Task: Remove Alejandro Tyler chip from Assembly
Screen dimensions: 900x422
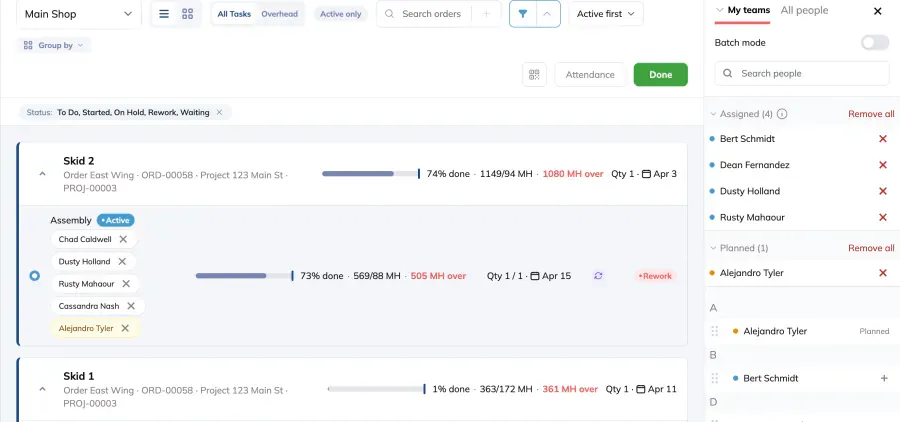Action: [x=125, y=328]
